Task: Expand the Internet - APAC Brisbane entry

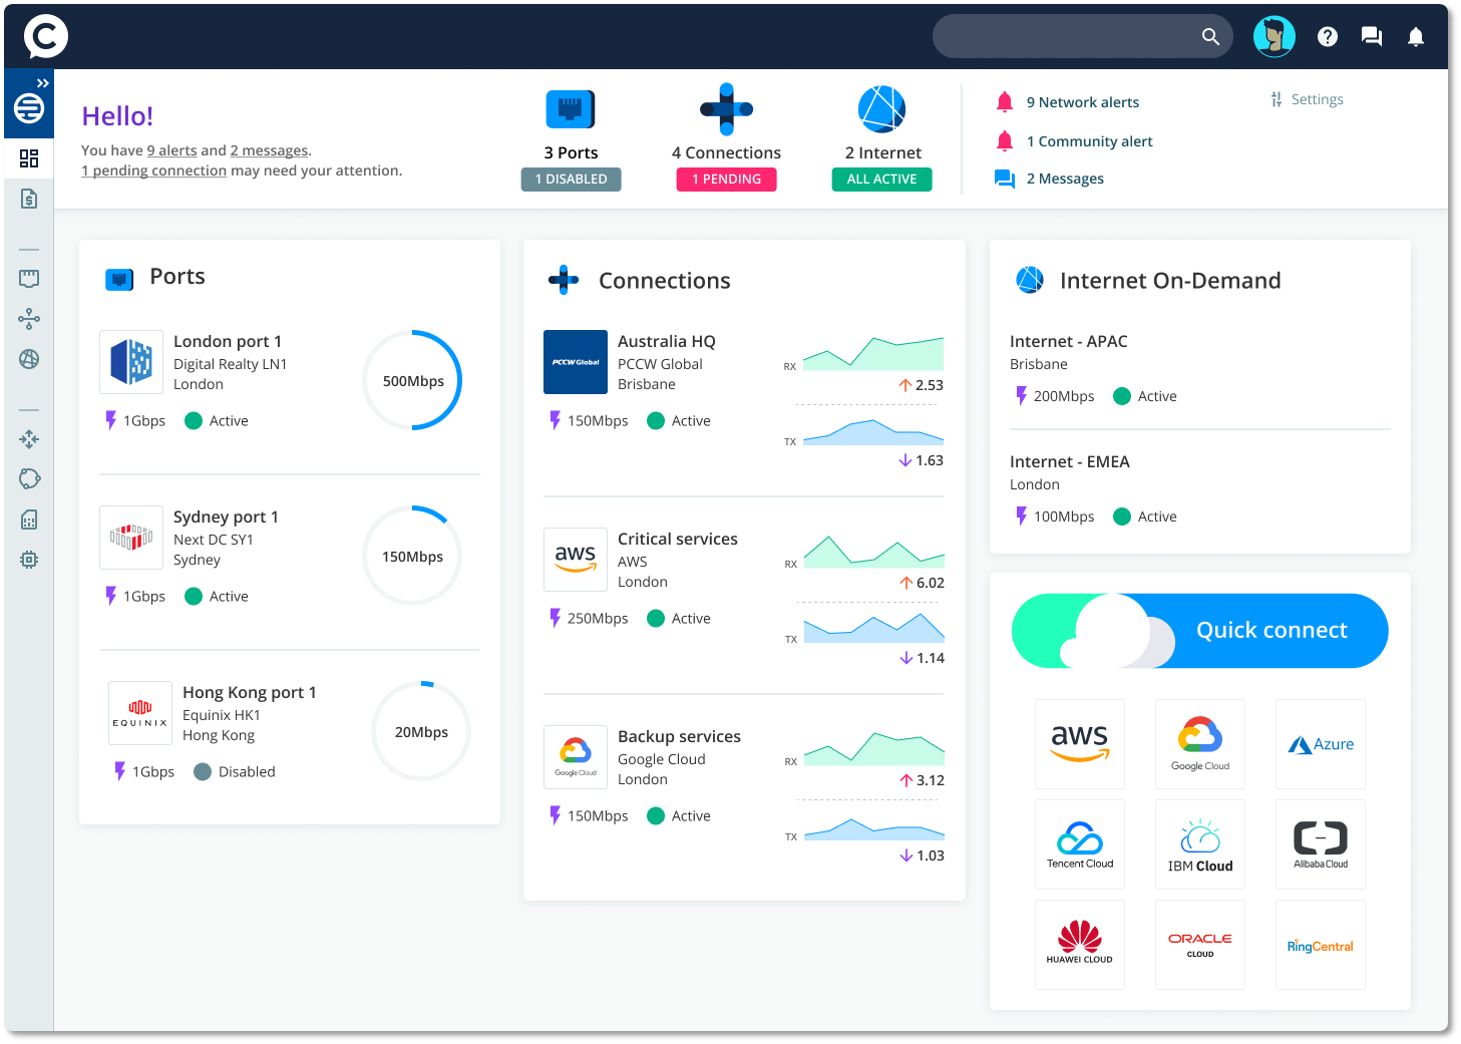Action: click(x=1068, y=341)
